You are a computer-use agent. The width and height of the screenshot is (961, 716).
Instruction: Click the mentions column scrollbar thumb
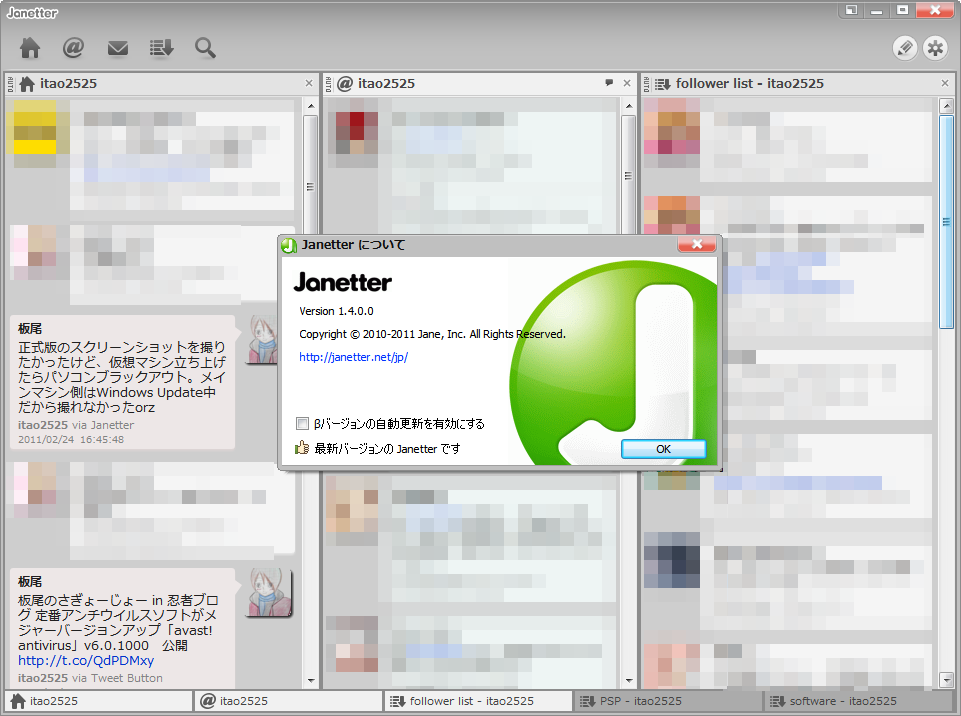click(629, 175)
